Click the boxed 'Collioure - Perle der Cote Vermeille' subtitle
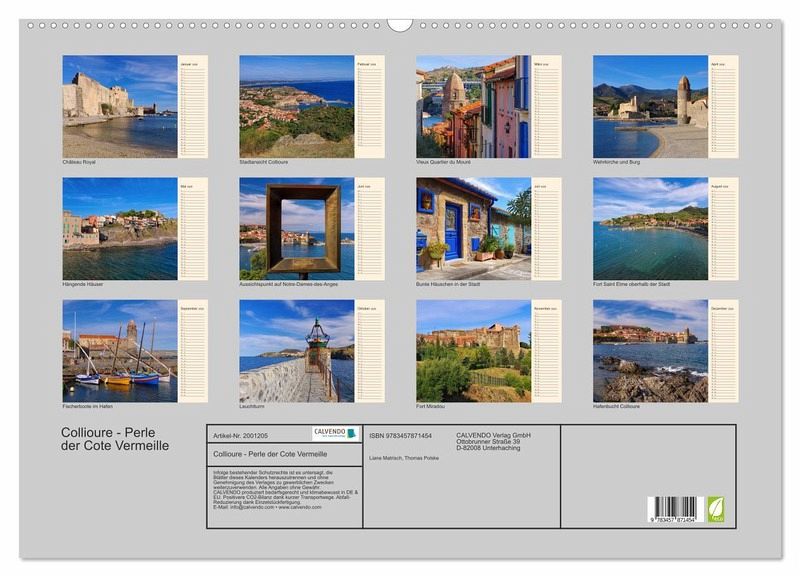 [270, 454]
